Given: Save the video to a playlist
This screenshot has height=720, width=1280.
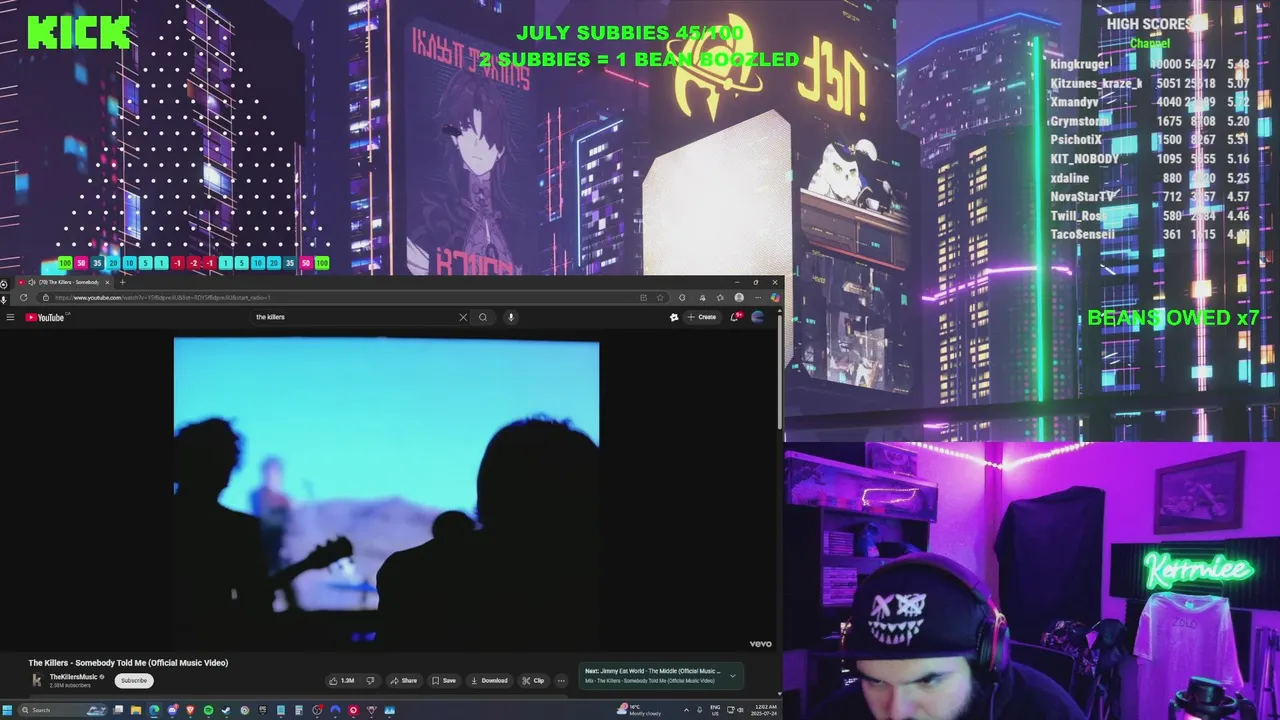Looking at the screenshot, I should [444, 681].
